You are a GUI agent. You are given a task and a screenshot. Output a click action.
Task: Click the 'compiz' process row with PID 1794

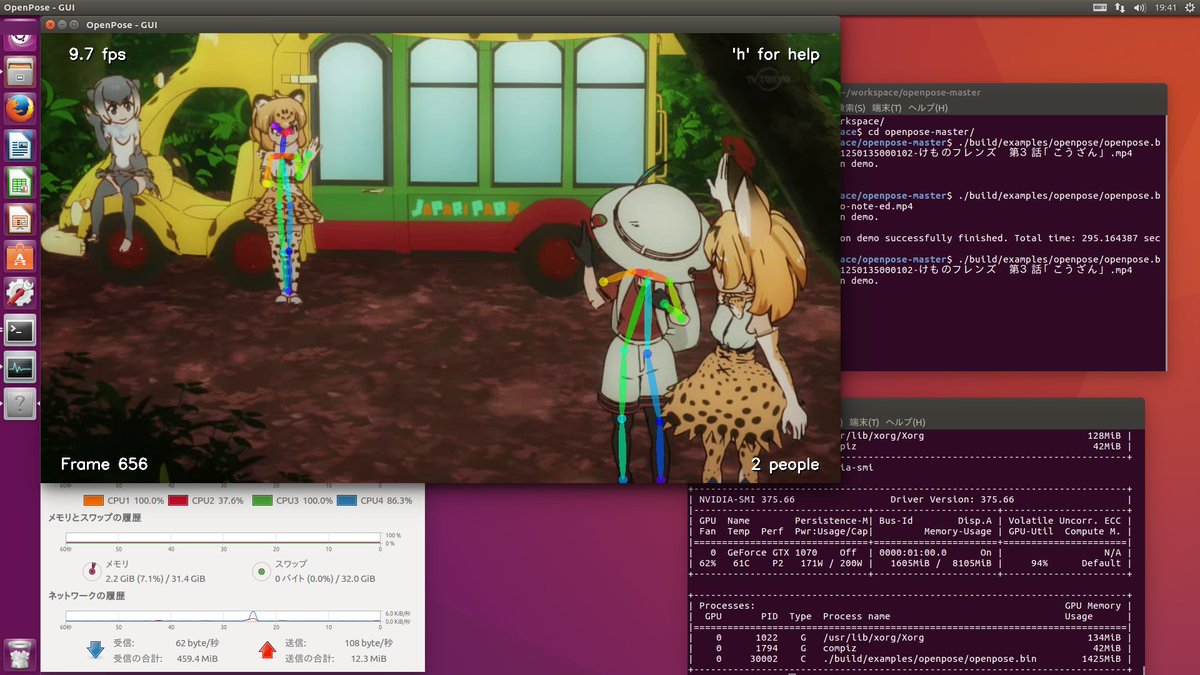pos(910,648)
